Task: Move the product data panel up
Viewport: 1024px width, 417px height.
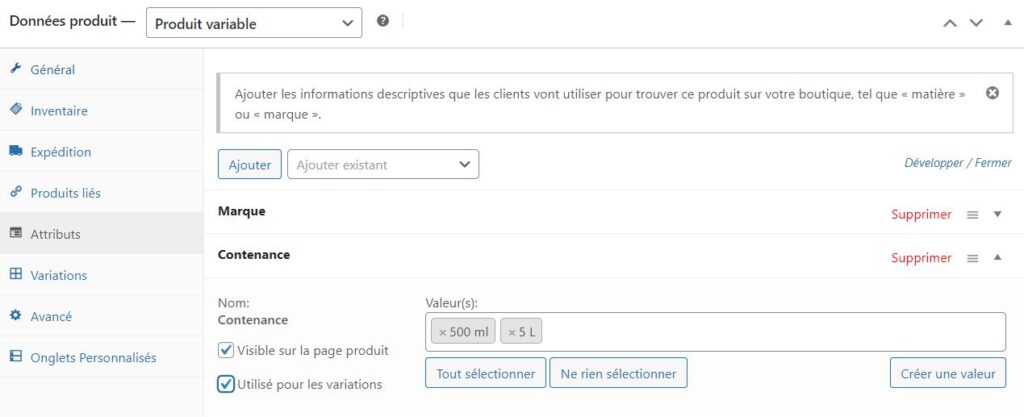Action: tap(950, 23)
